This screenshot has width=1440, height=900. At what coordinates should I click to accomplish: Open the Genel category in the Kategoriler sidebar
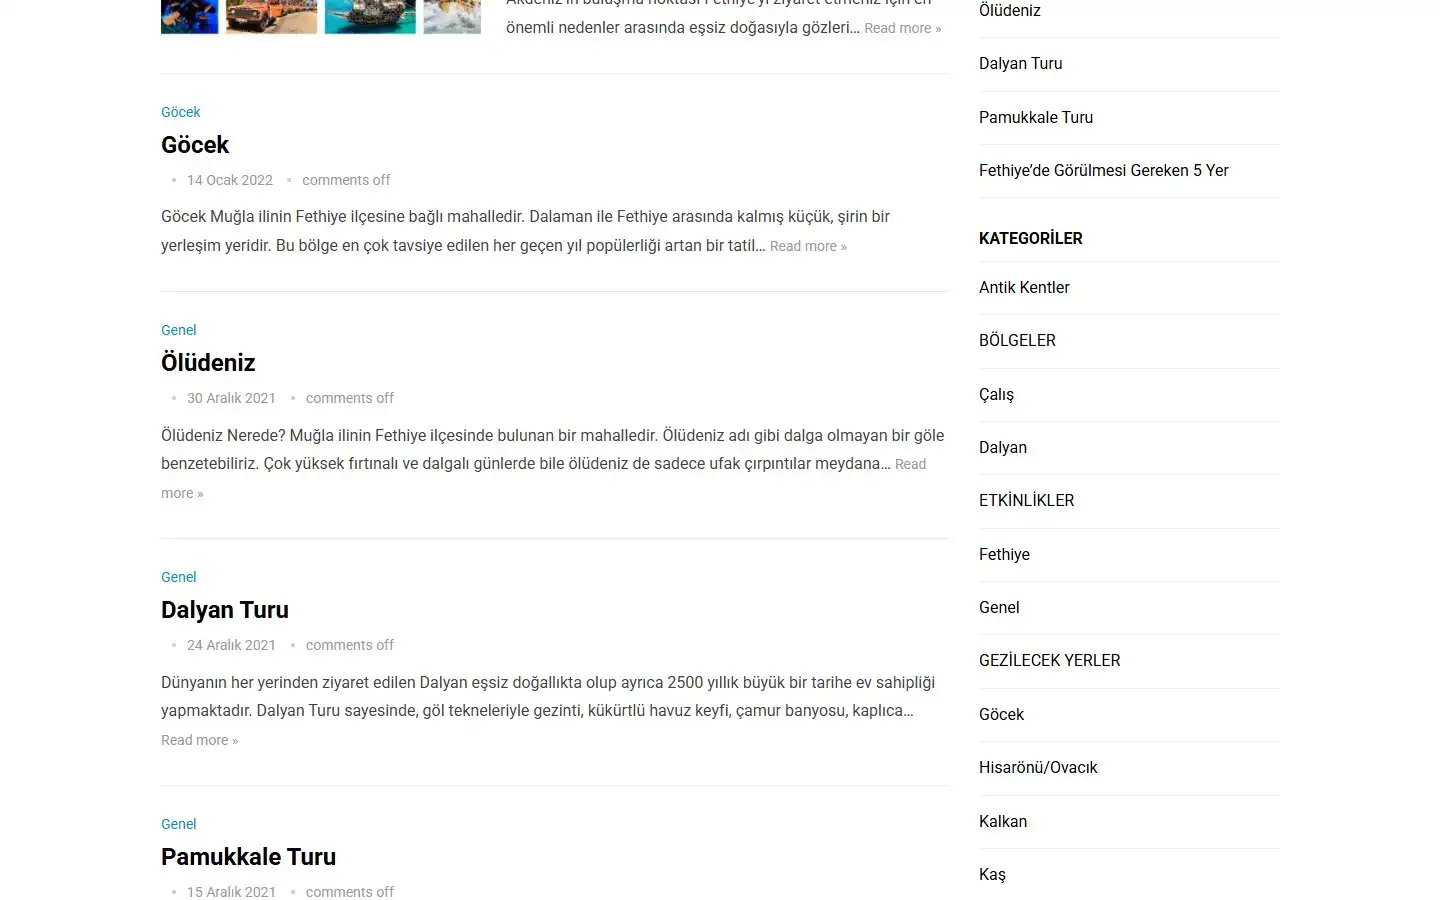pyautogui.click(x=999, y=607)
